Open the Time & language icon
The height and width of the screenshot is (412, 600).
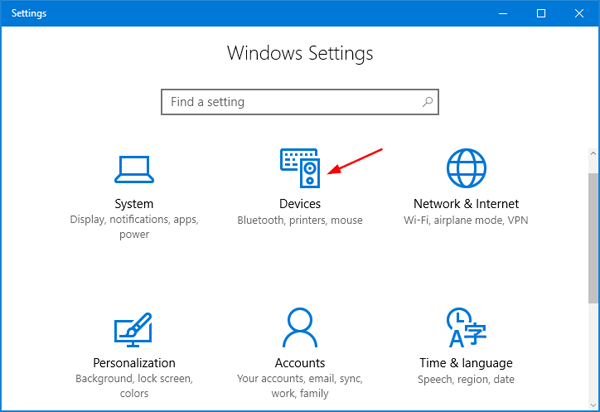pyautogui.click(x=466, y=327)
